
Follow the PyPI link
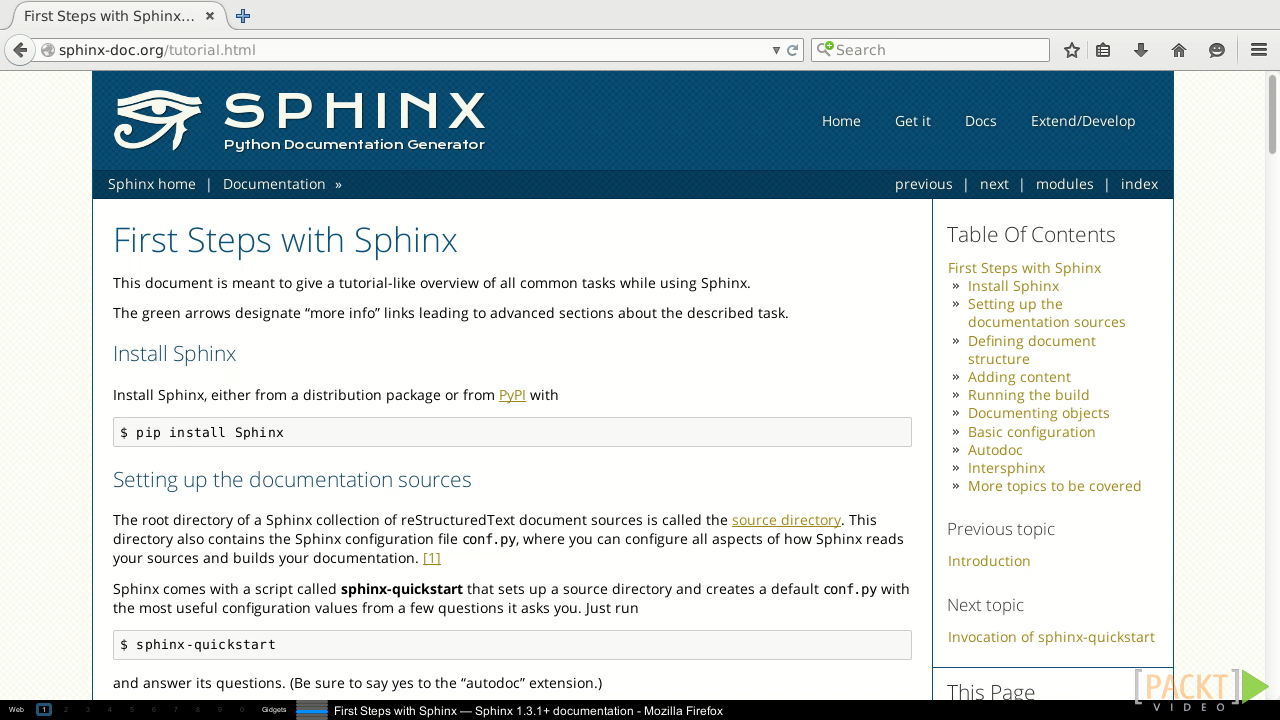pyautogui.click(x=512, y=395)
